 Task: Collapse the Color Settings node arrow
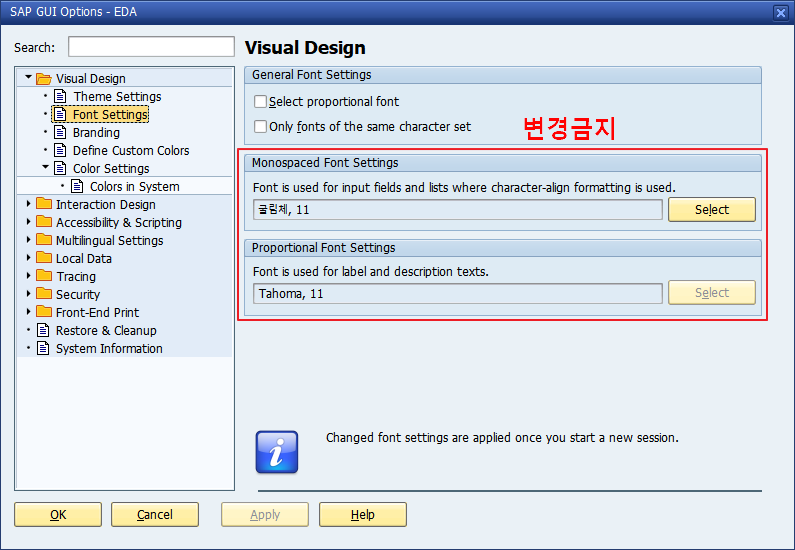(x=45, y=167)
